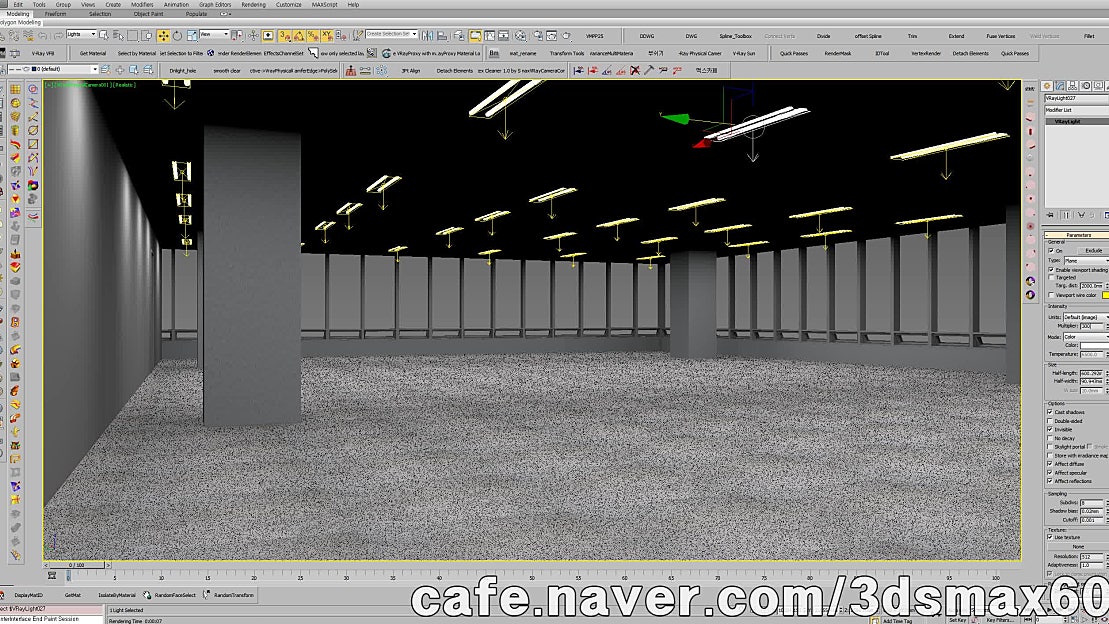
Task: Open the light Type dropdown showing Plane
Action: (1085, 262)
